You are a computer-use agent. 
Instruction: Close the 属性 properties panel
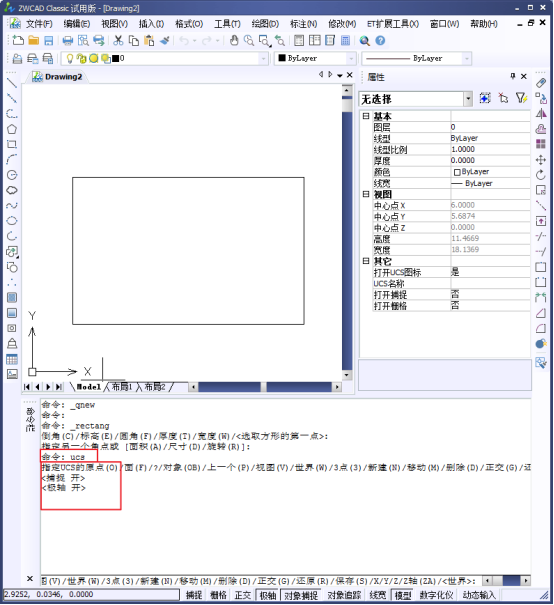524,76
